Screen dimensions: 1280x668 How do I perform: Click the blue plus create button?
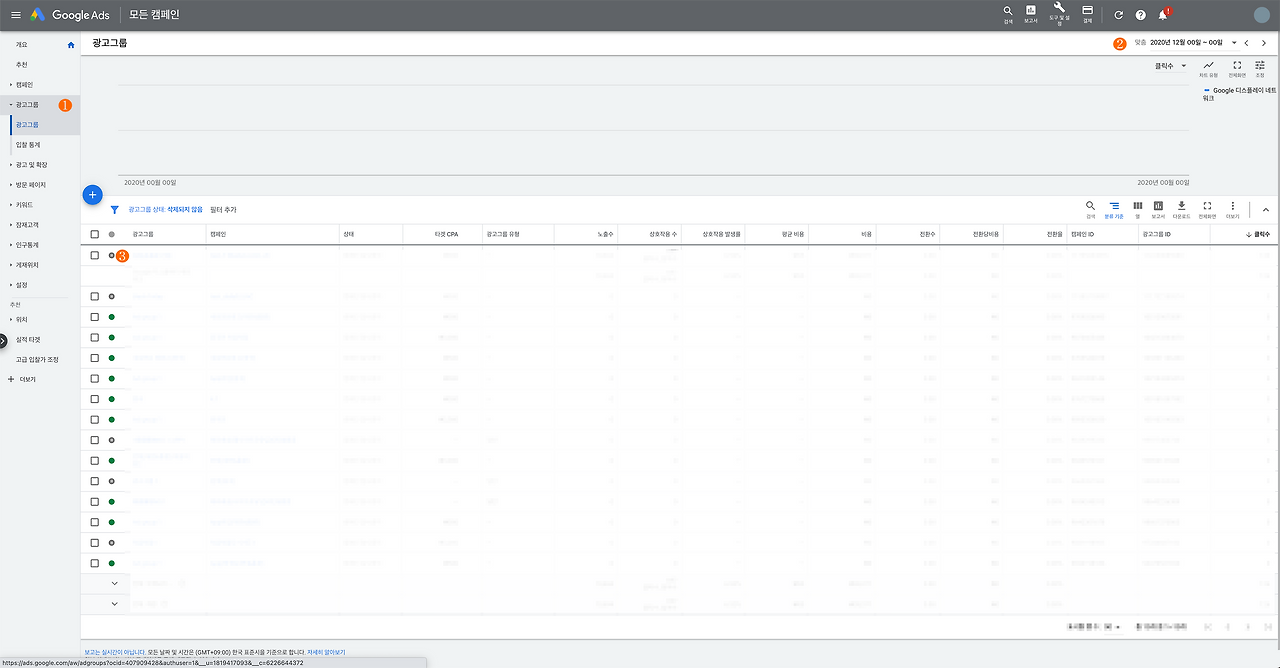point(92,194)
